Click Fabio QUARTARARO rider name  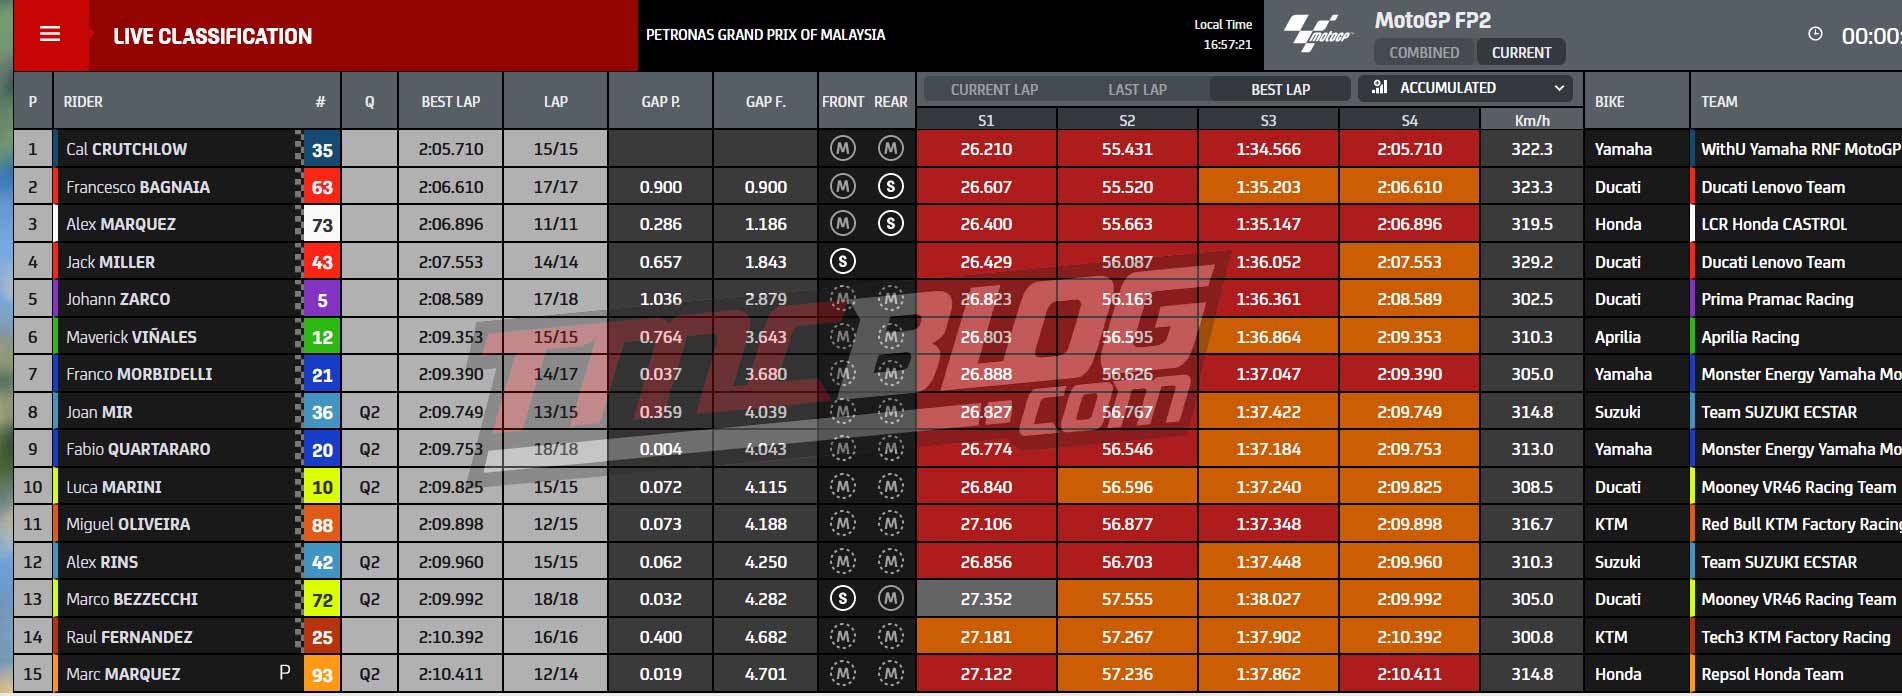click(138, 449)
